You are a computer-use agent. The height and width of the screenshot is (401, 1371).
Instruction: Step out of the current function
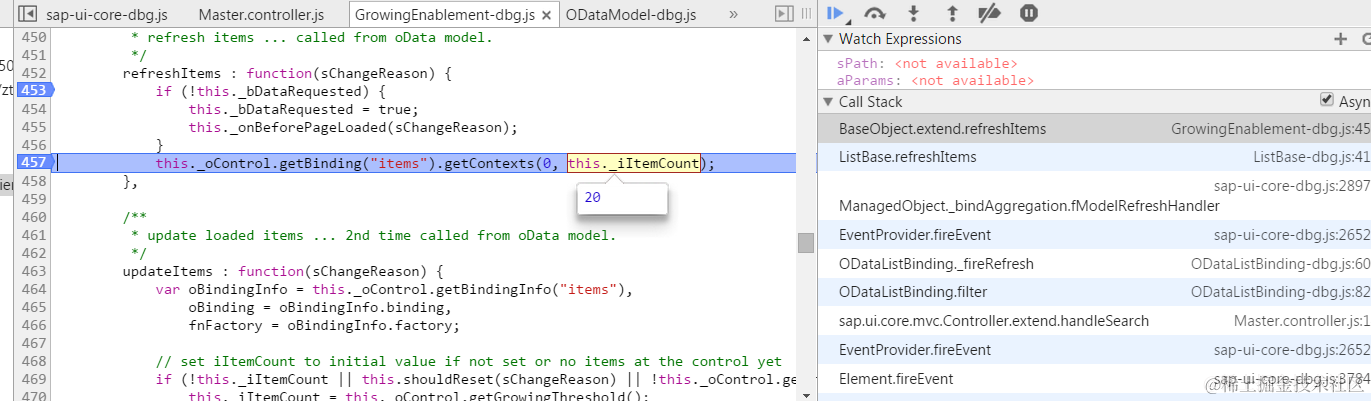(951, 13)
